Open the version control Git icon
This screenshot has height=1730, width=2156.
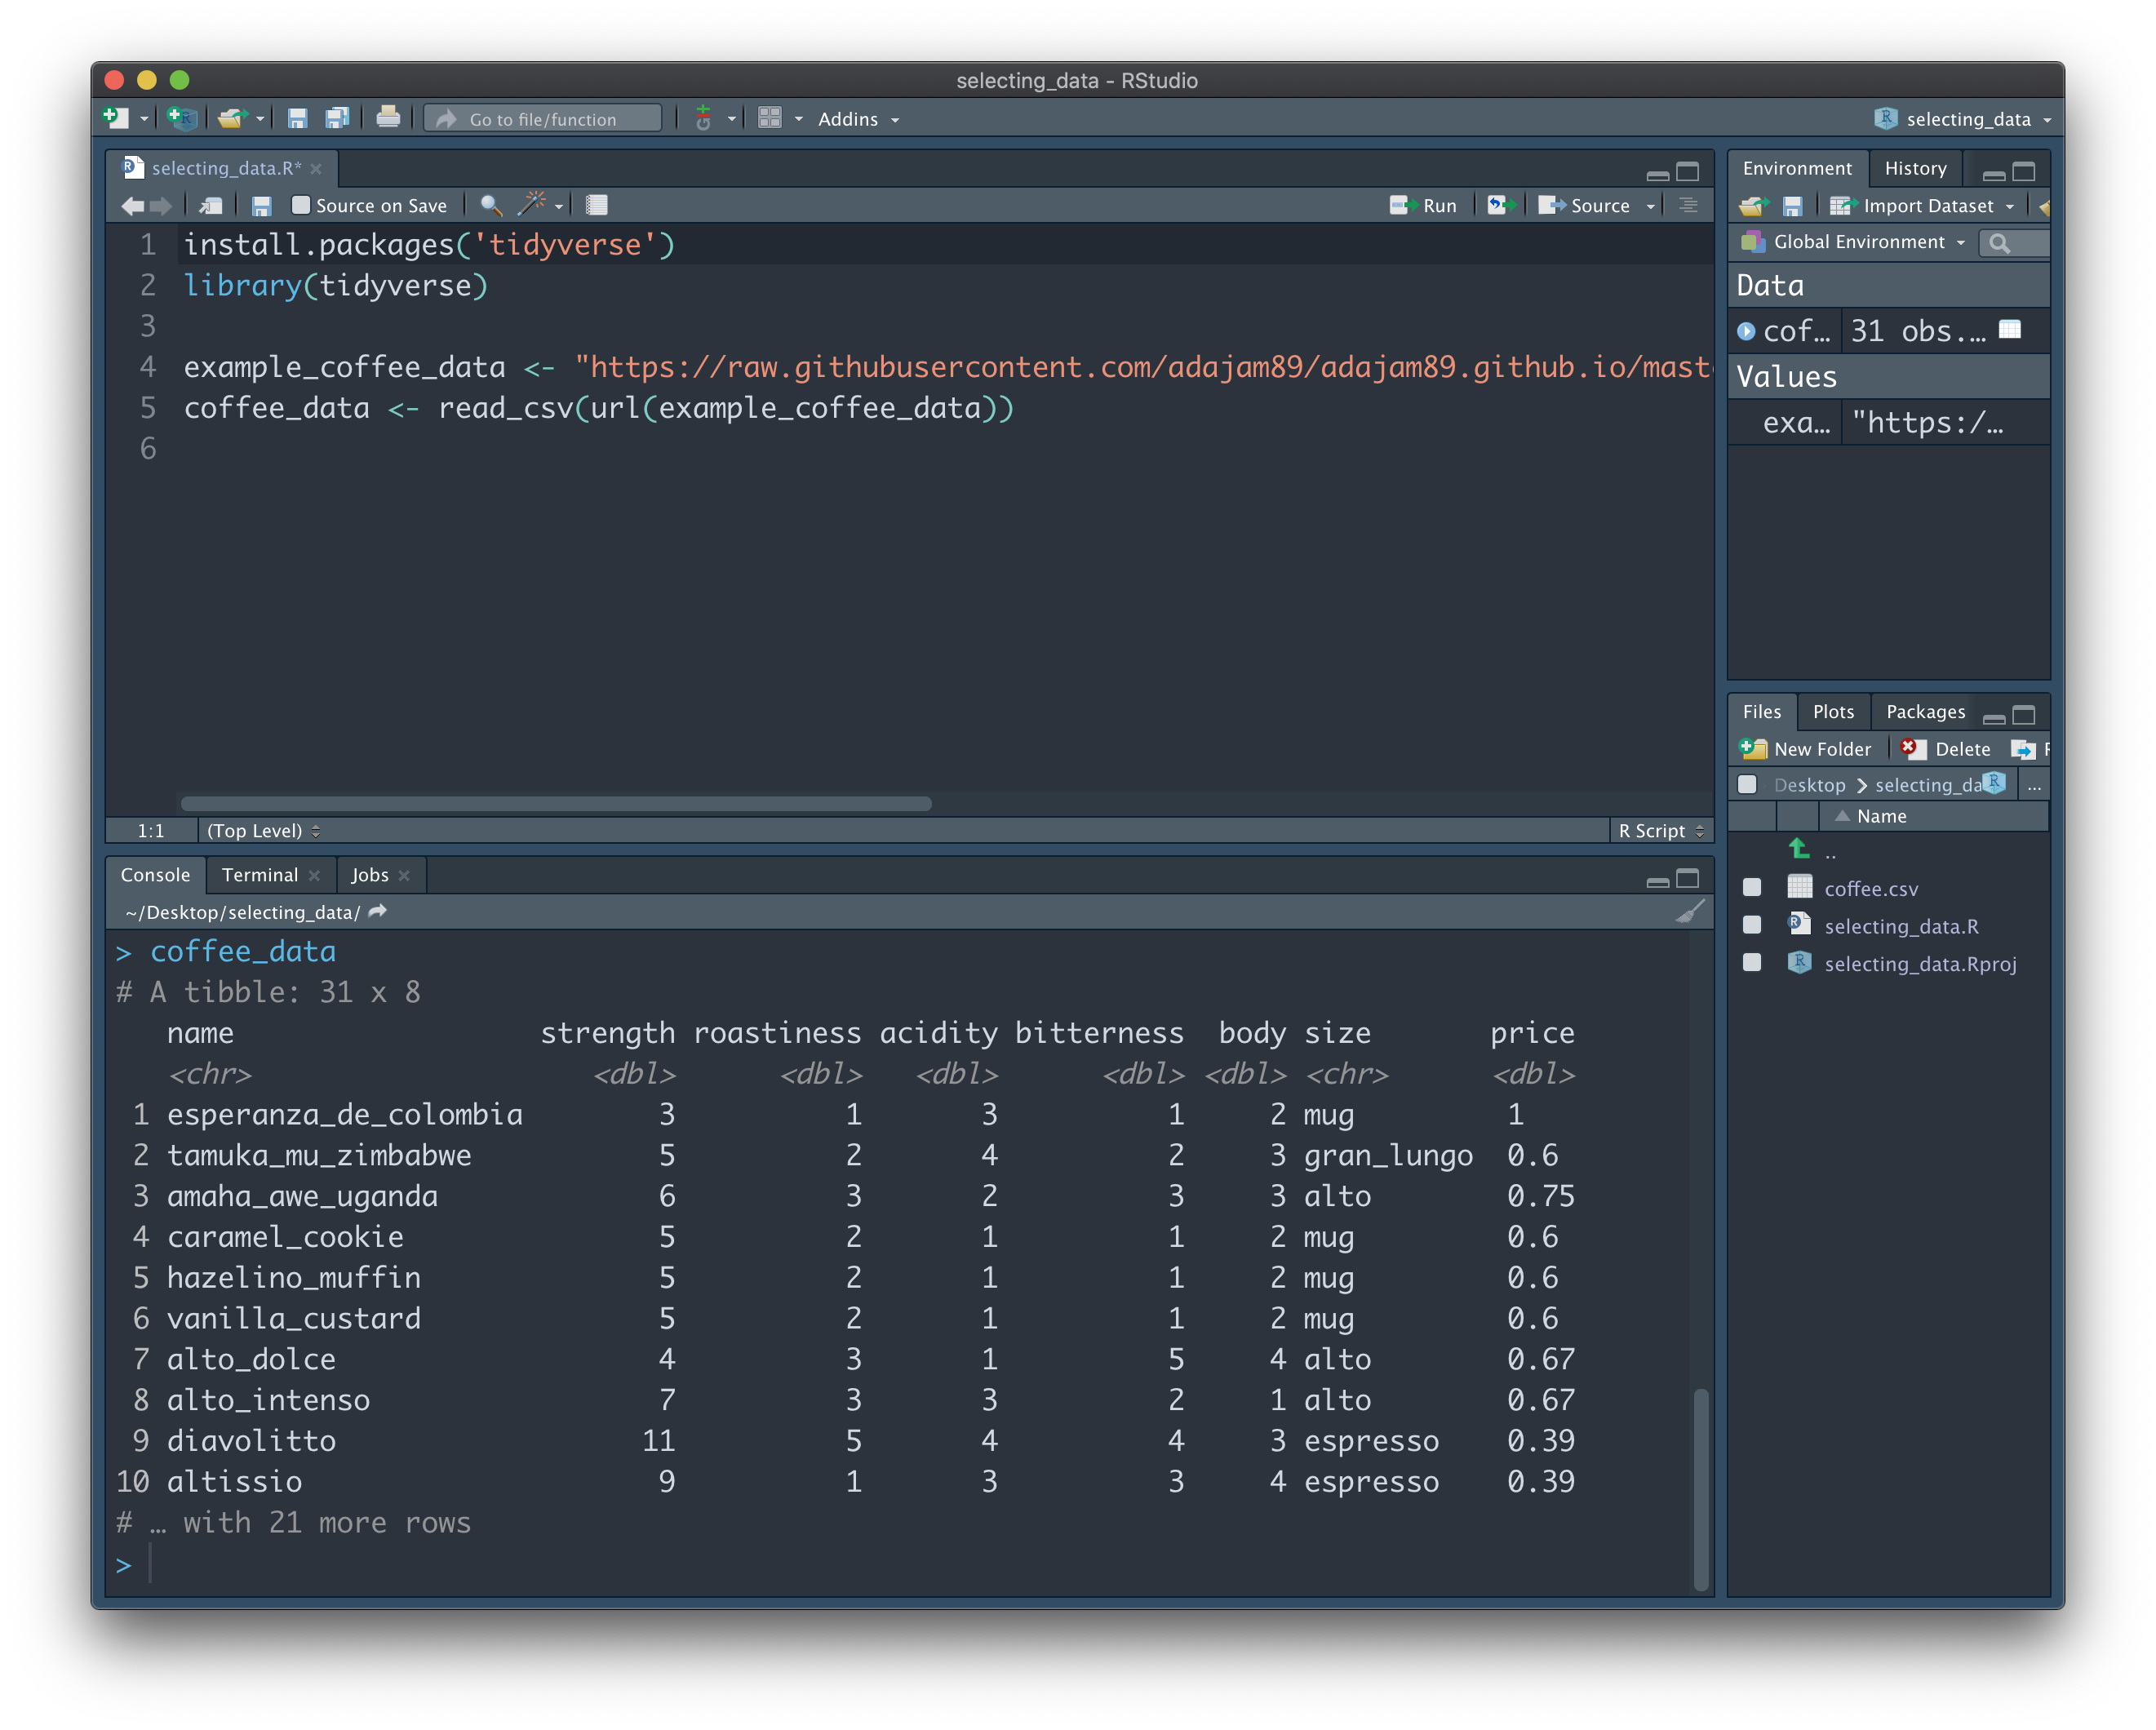pos(703,118)
